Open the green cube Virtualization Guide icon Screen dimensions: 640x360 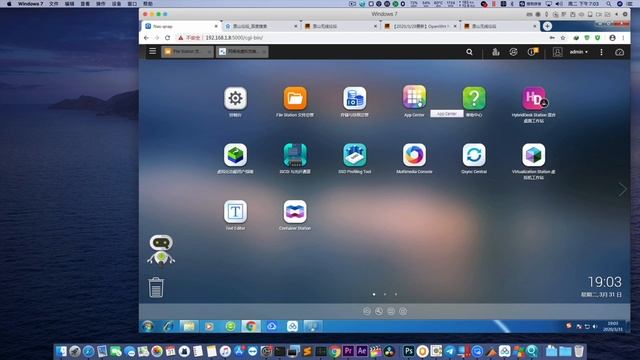pyautogui.click(x=235, y=155)
